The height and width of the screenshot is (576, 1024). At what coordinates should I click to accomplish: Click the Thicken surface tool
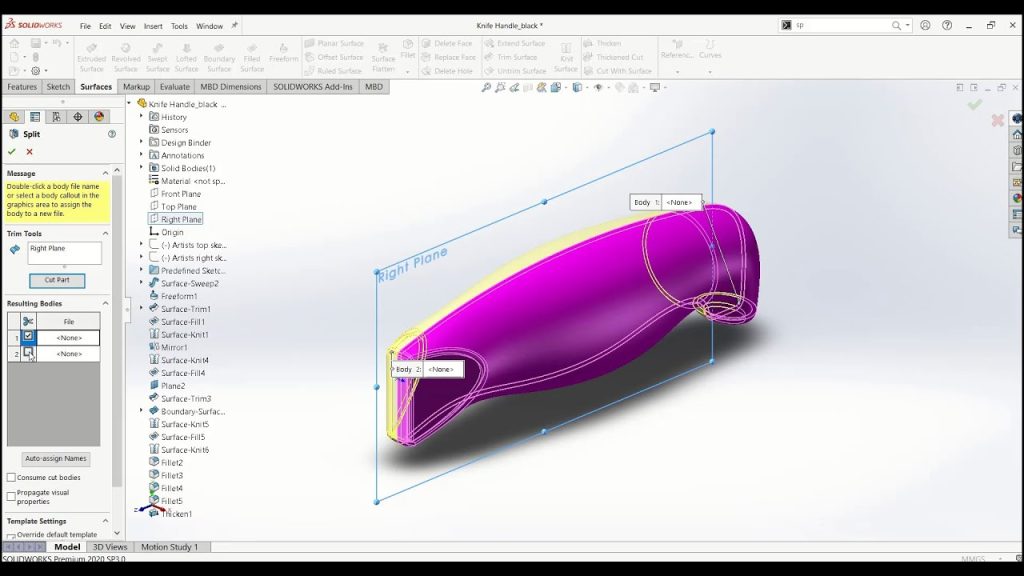[602, 43]
